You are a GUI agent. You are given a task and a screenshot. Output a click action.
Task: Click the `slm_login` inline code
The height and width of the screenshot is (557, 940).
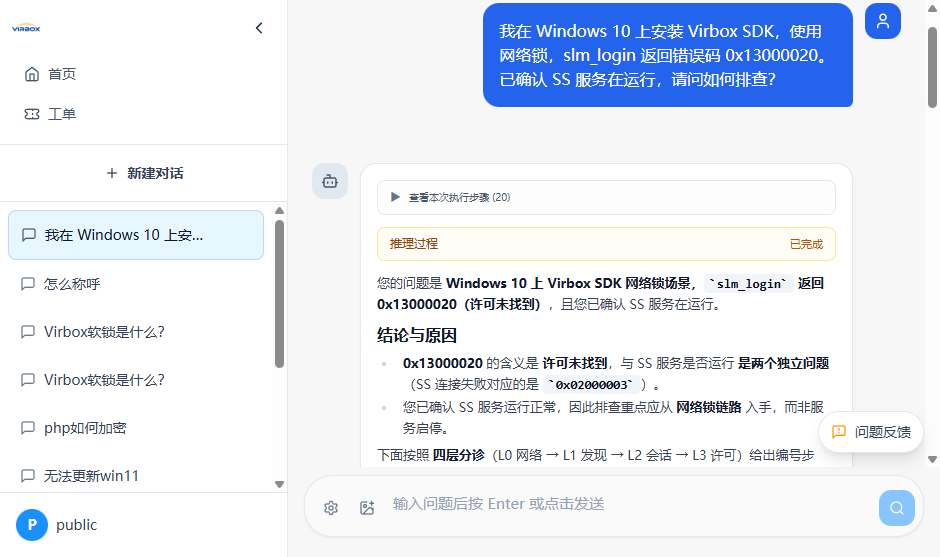pyautogui.click(x=748, y=284)
